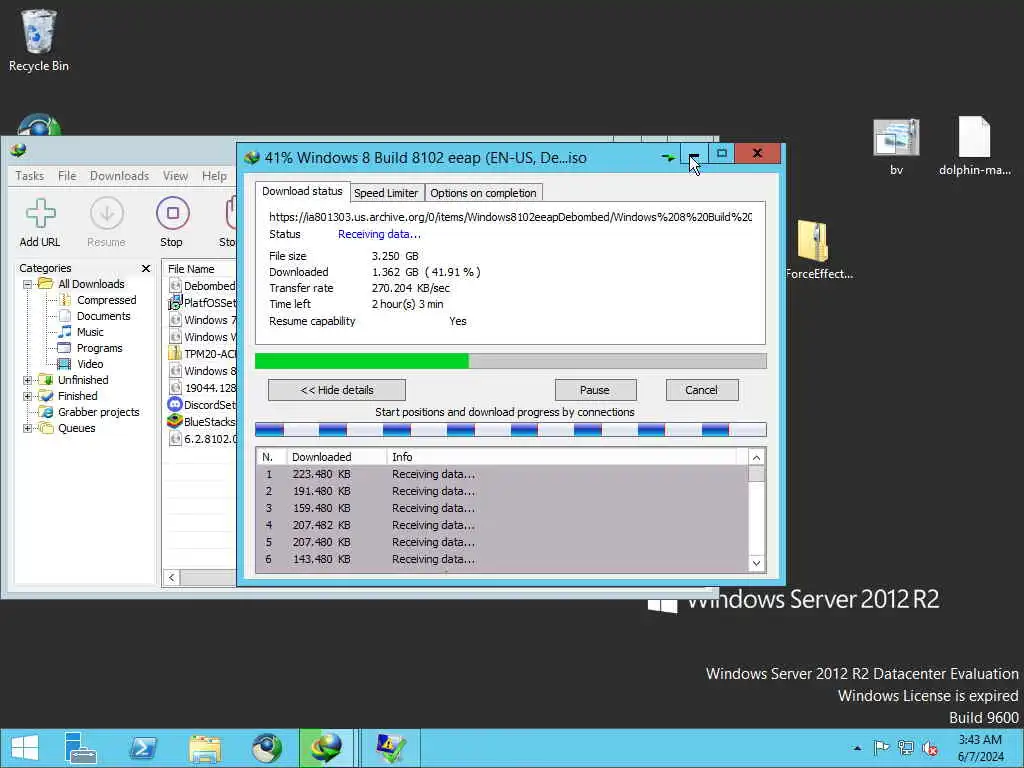Click the Hide details button

337,390
